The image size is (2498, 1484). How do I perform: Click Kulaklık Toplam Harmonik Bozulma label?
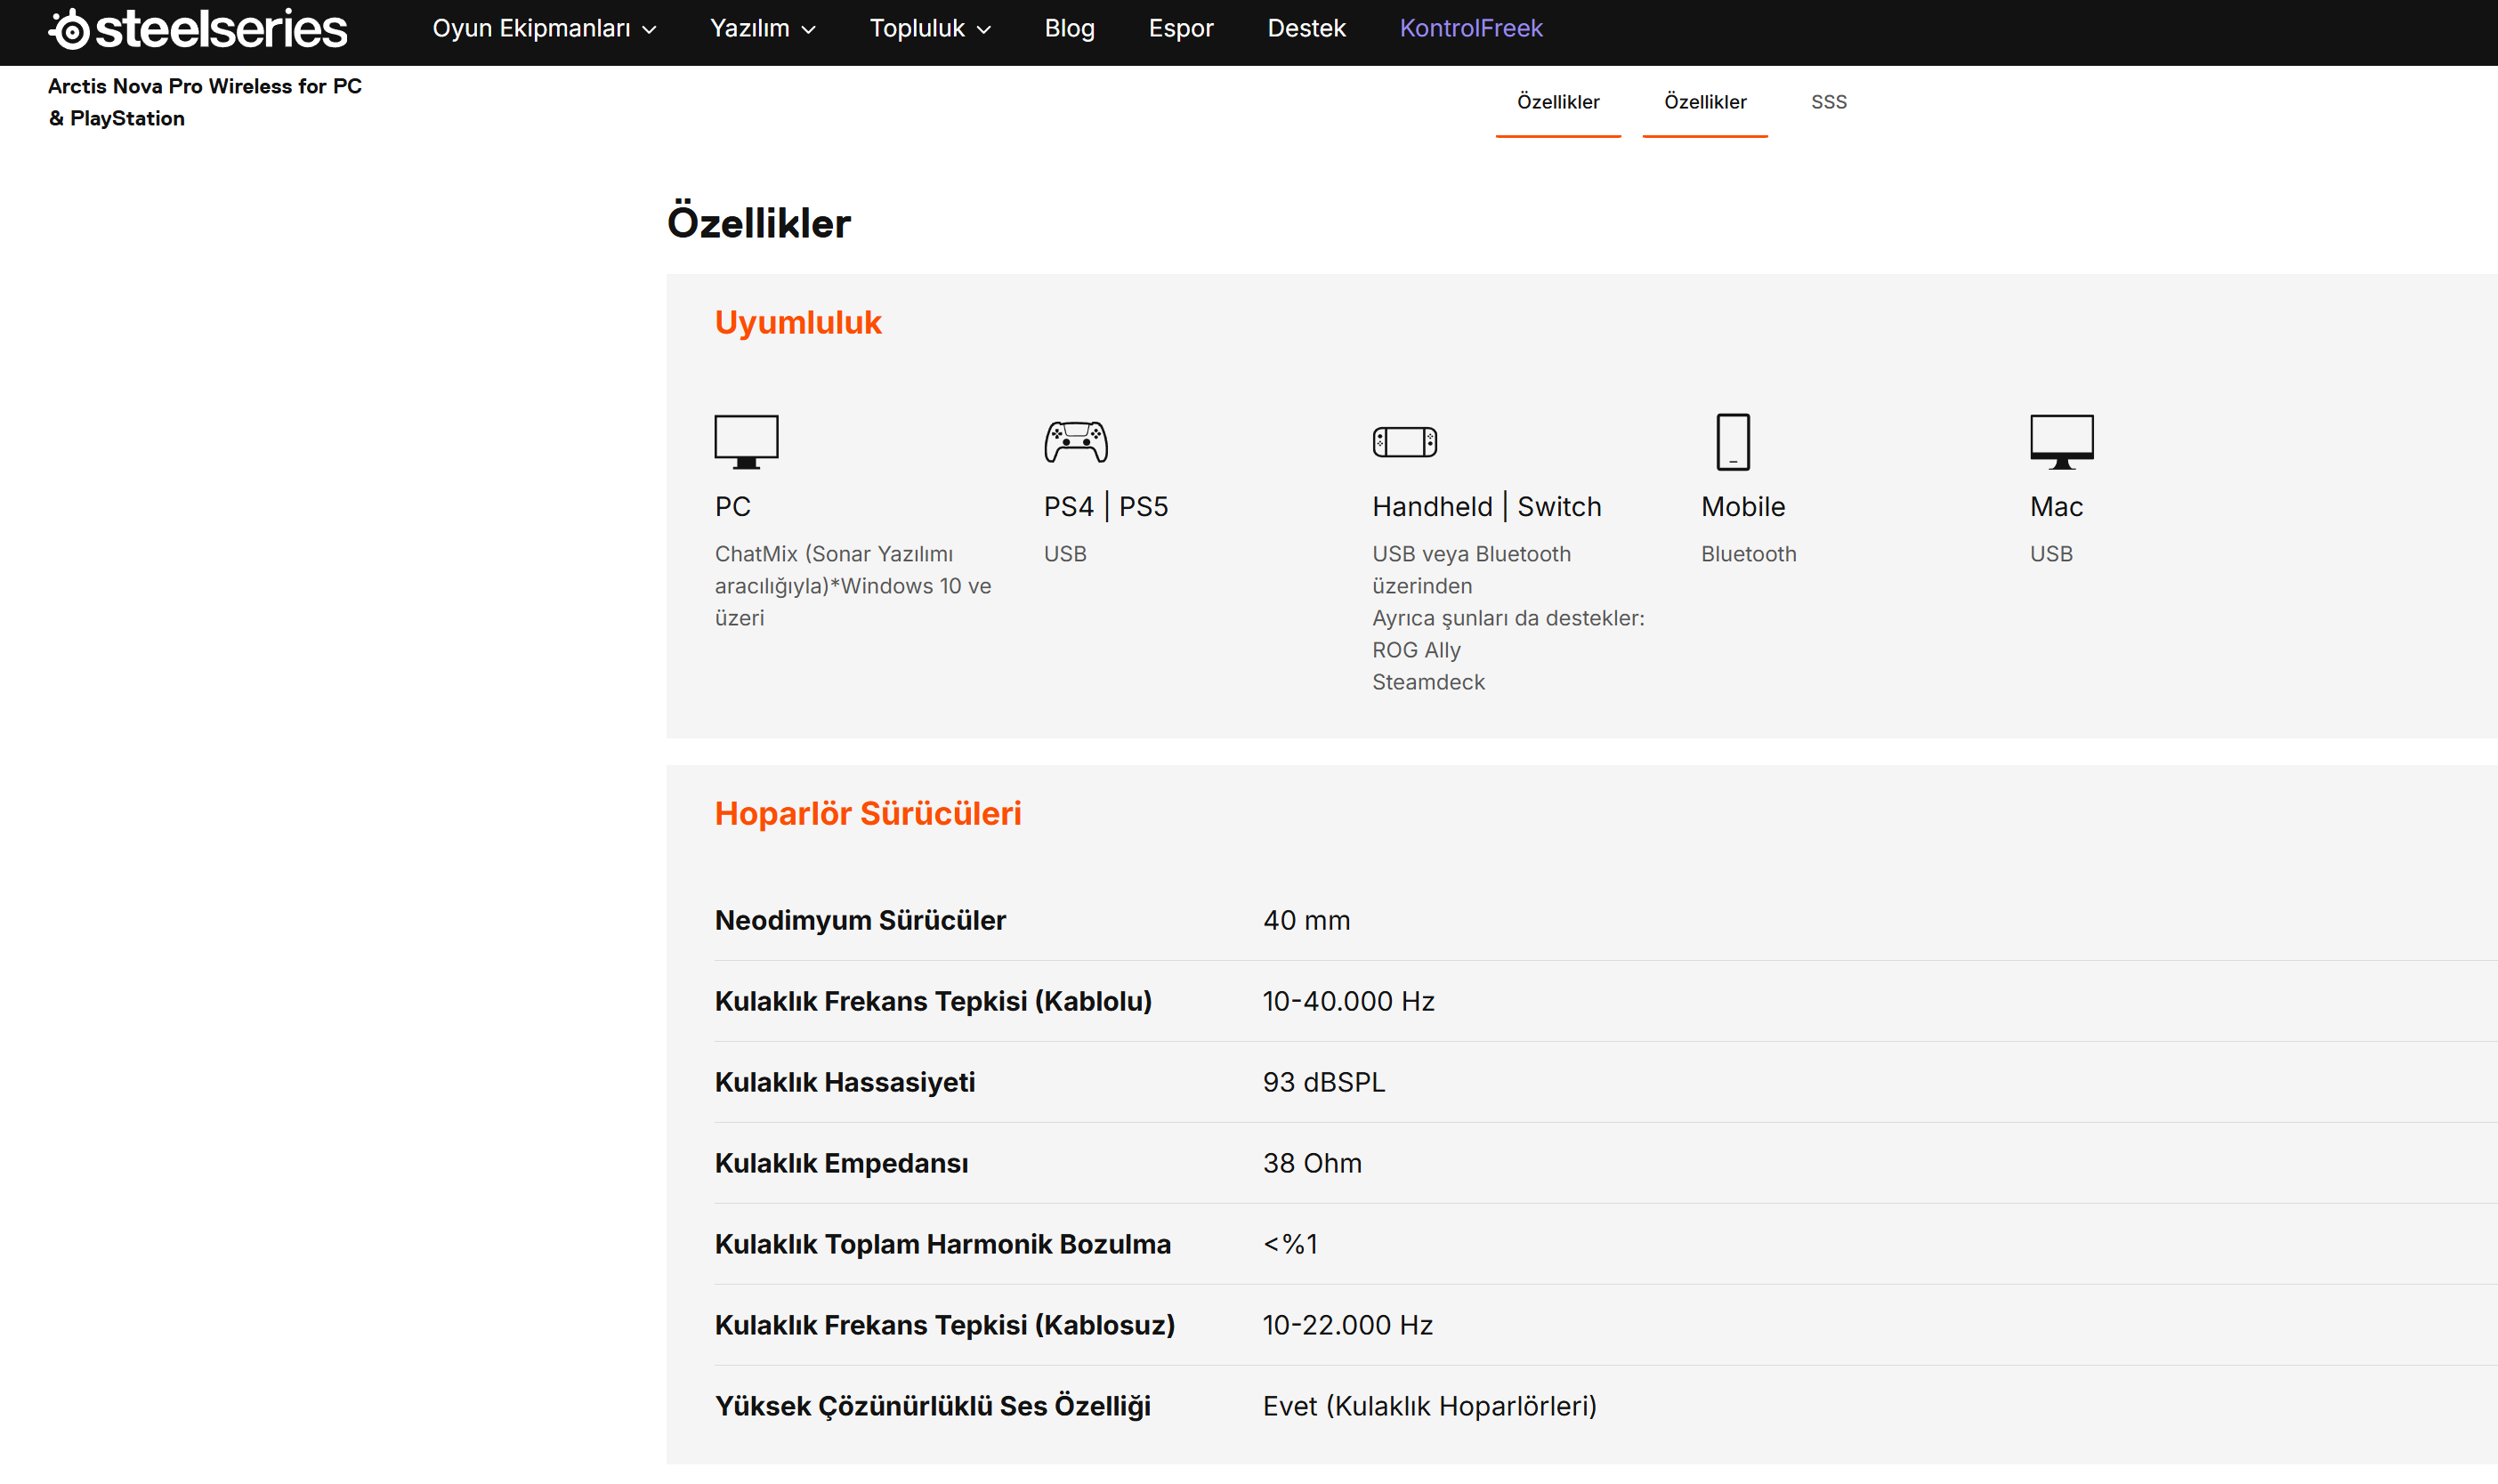942,1244
